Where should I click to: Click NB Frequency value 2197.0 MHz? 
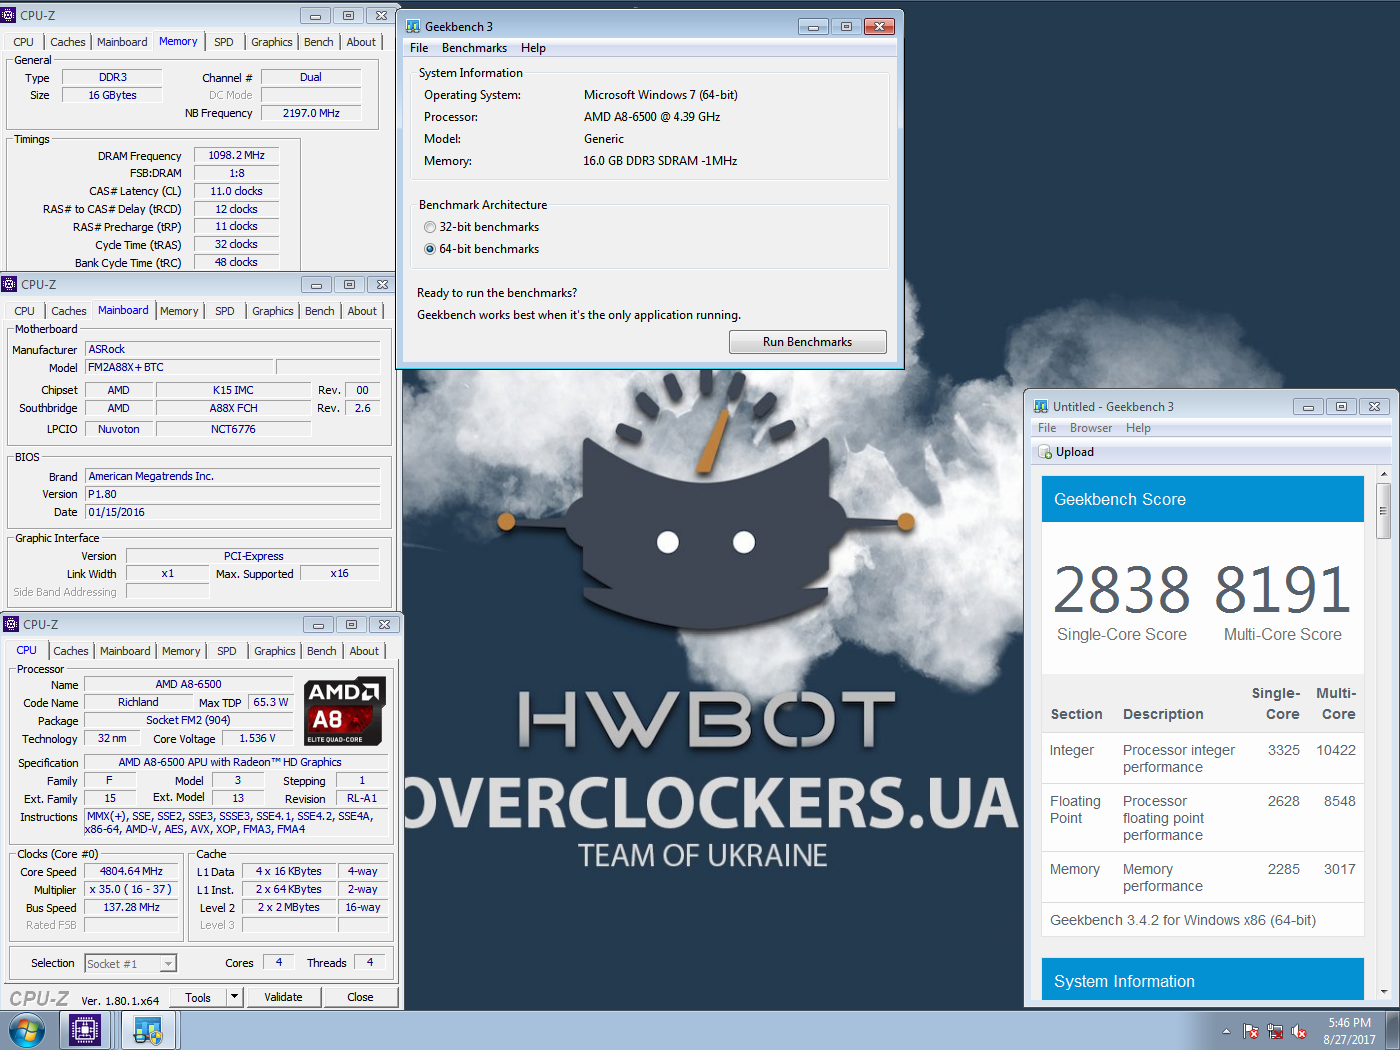click(311, 113)
